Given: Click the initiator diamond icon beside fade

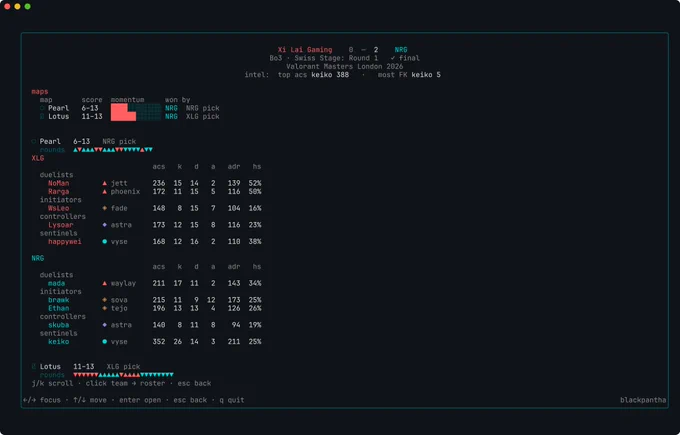Looking at the screenshot, I should pos(105,208).
